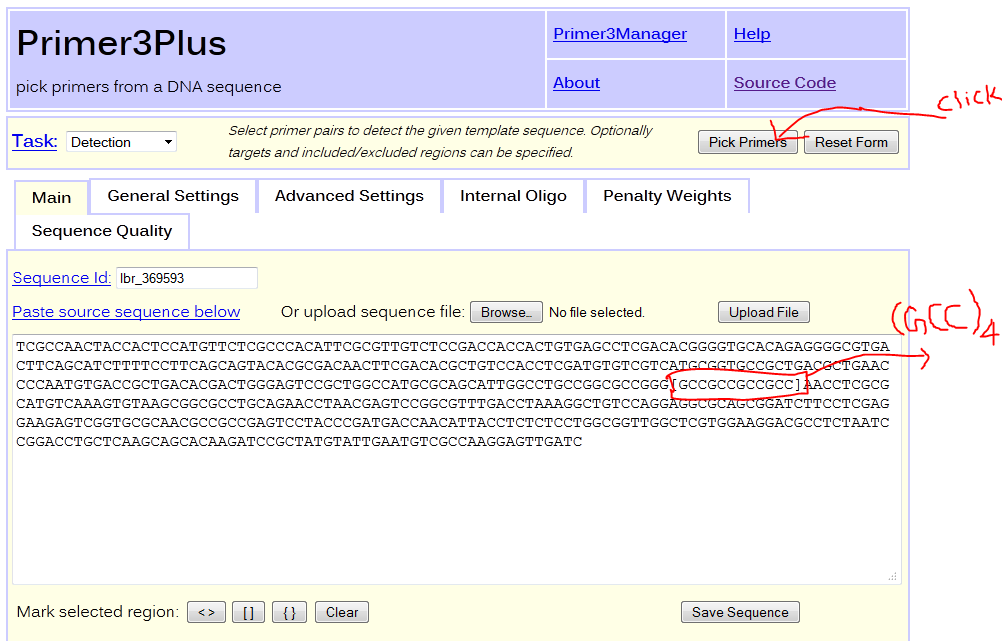The width and height of the screenshot is (1002, 641).
Task: Follow the Task help link
Action: [x=34, y=141]
